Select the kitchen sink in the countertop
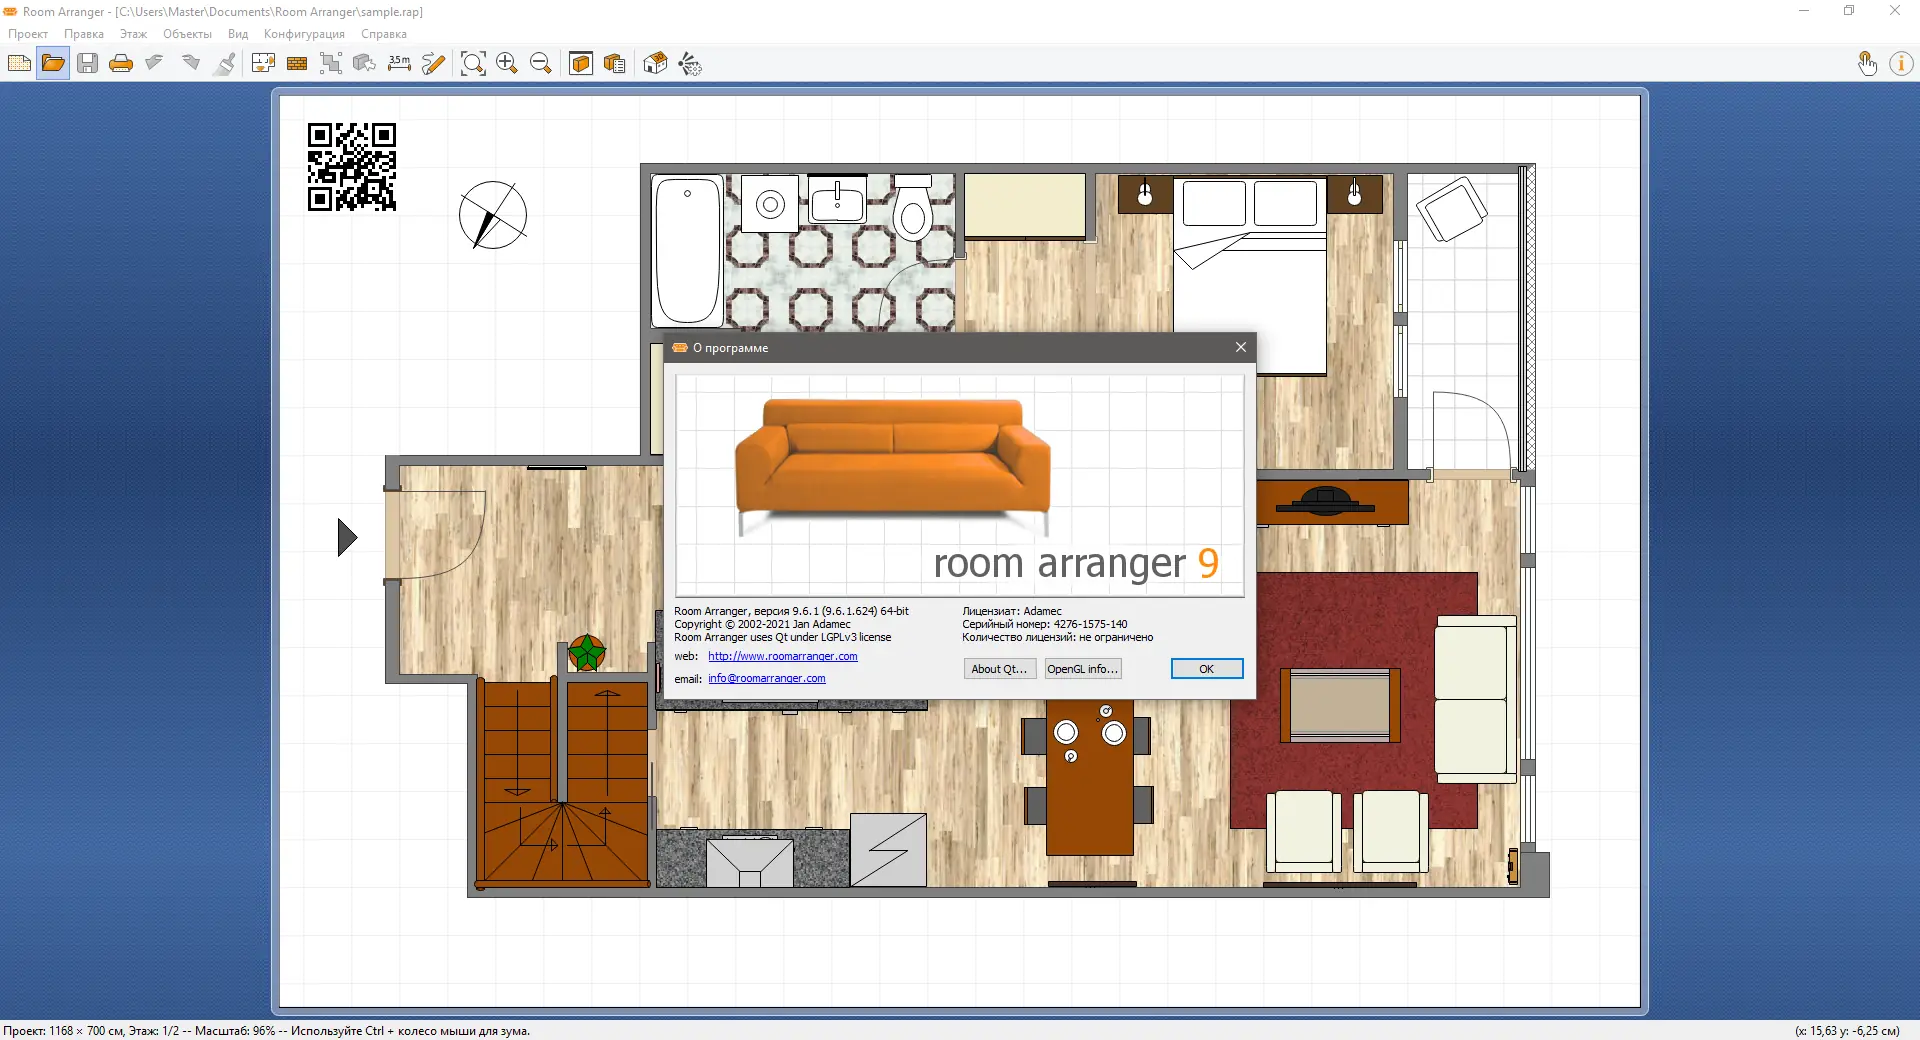This screenshot has height=1040, width=1920. pos(750,861)
